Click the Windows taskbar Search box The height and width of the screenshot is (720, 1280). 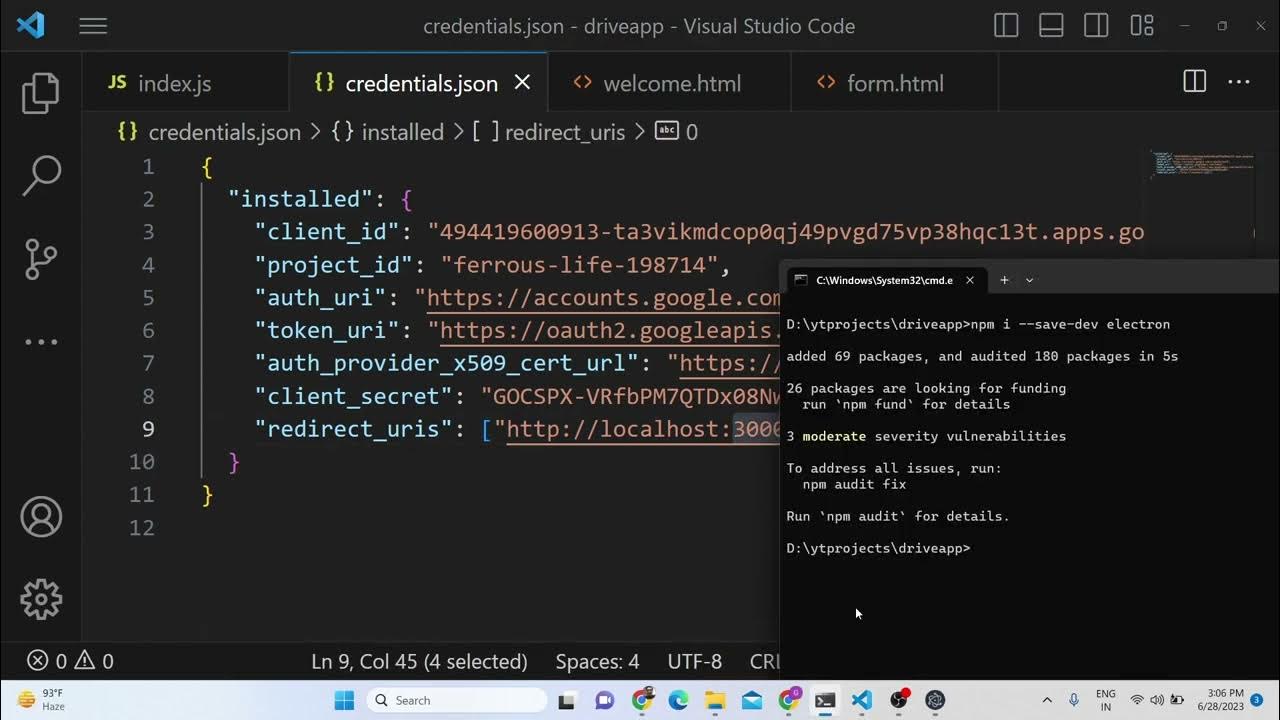(x=457, y=700)
